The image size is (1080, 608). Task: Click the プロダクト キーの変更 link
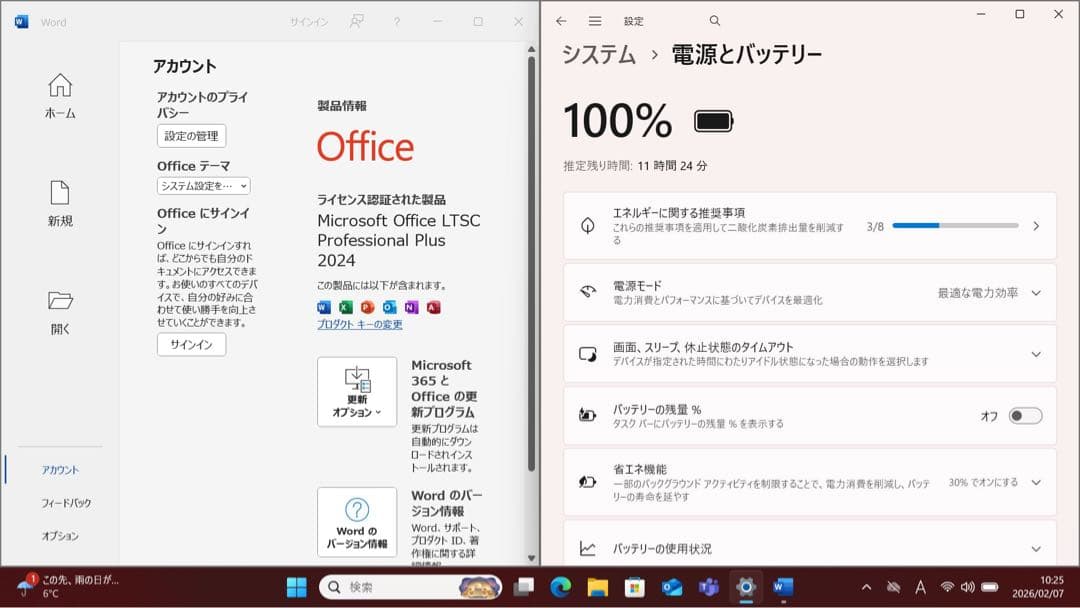coord(360,324)
